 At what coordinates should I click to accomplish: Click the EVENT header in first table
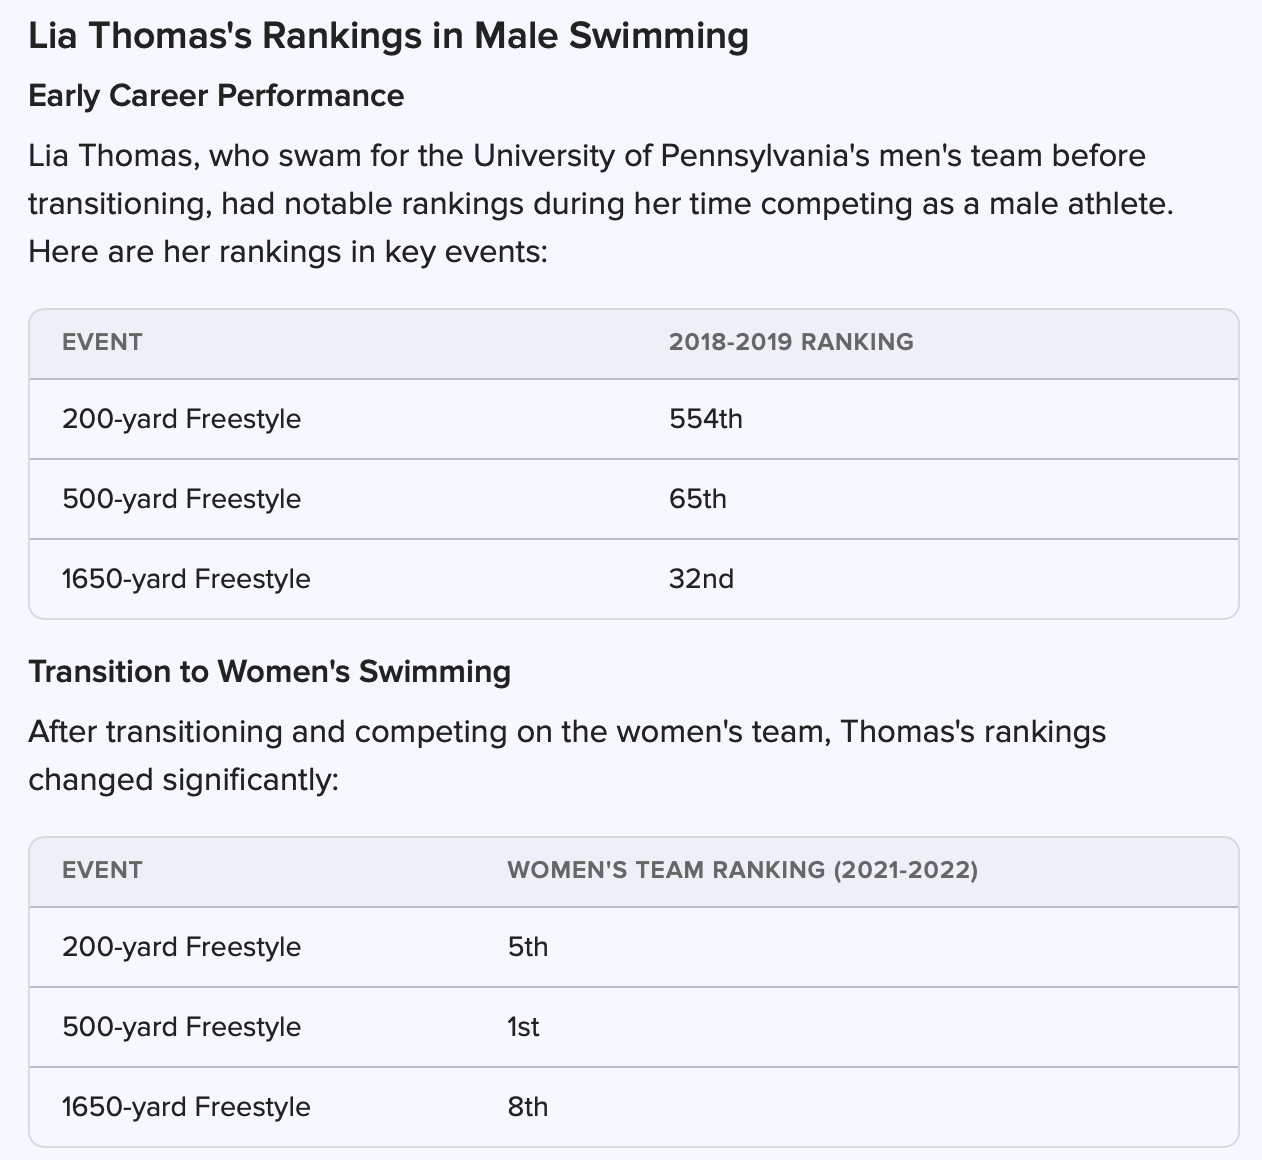point(102,342)
